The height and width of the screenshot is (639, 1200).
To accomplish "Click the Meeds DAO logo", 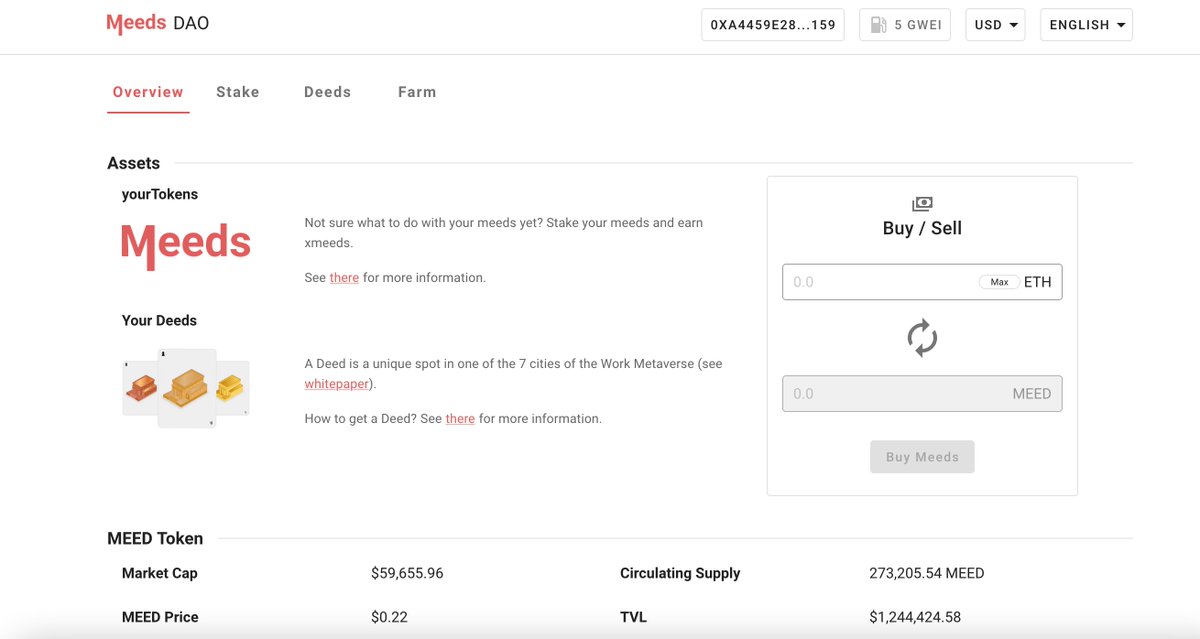I will point(158,24).
